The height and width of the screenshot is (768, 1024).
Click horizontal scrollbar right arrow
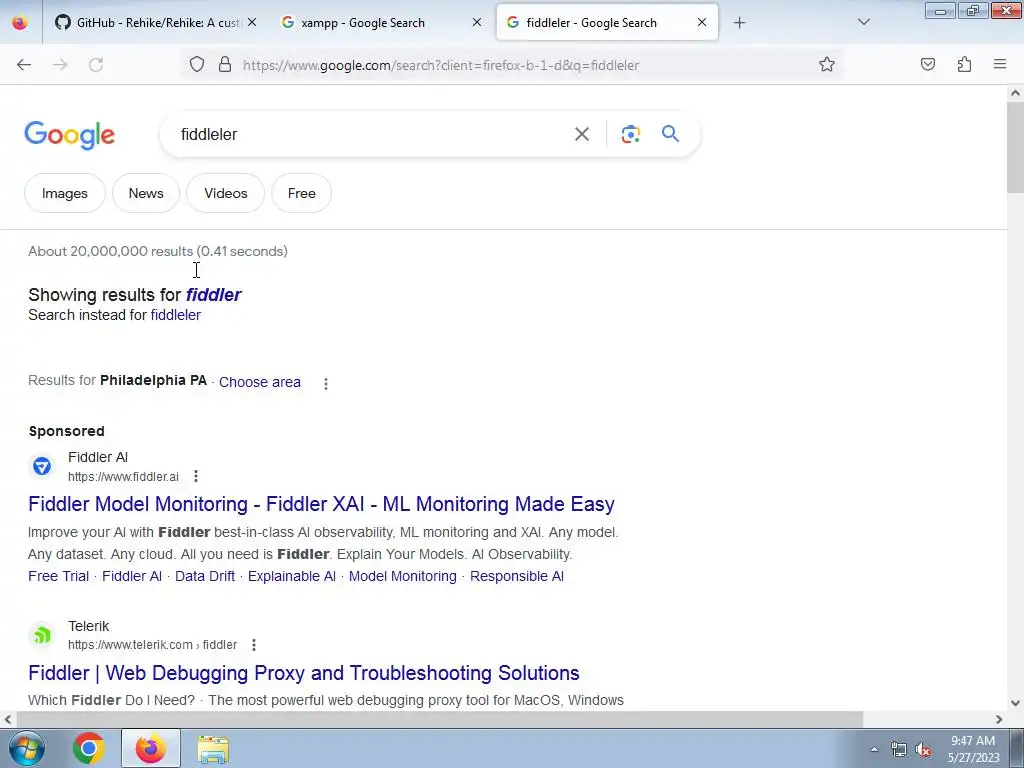(999, 720)
